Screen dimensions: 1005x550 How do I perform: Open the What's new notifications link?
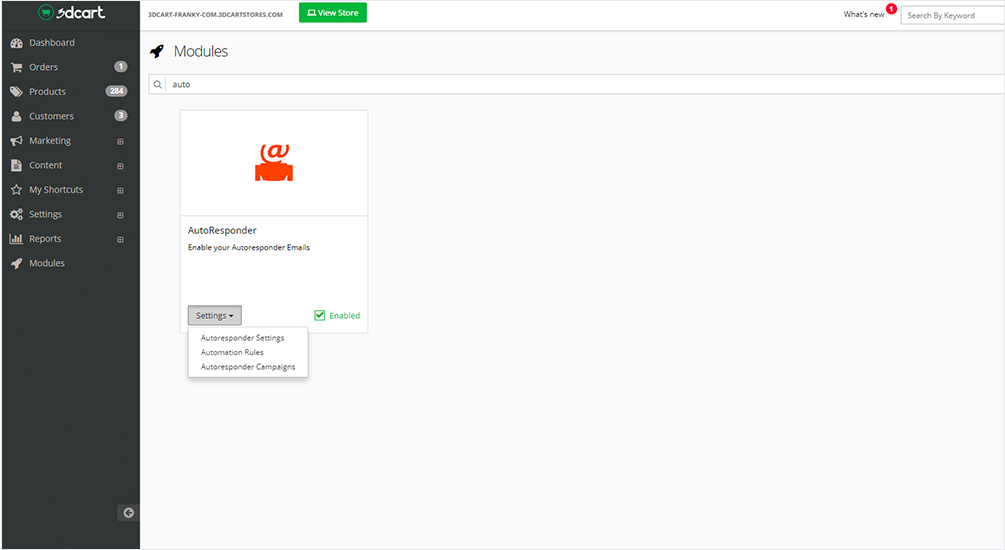[864, 15]
